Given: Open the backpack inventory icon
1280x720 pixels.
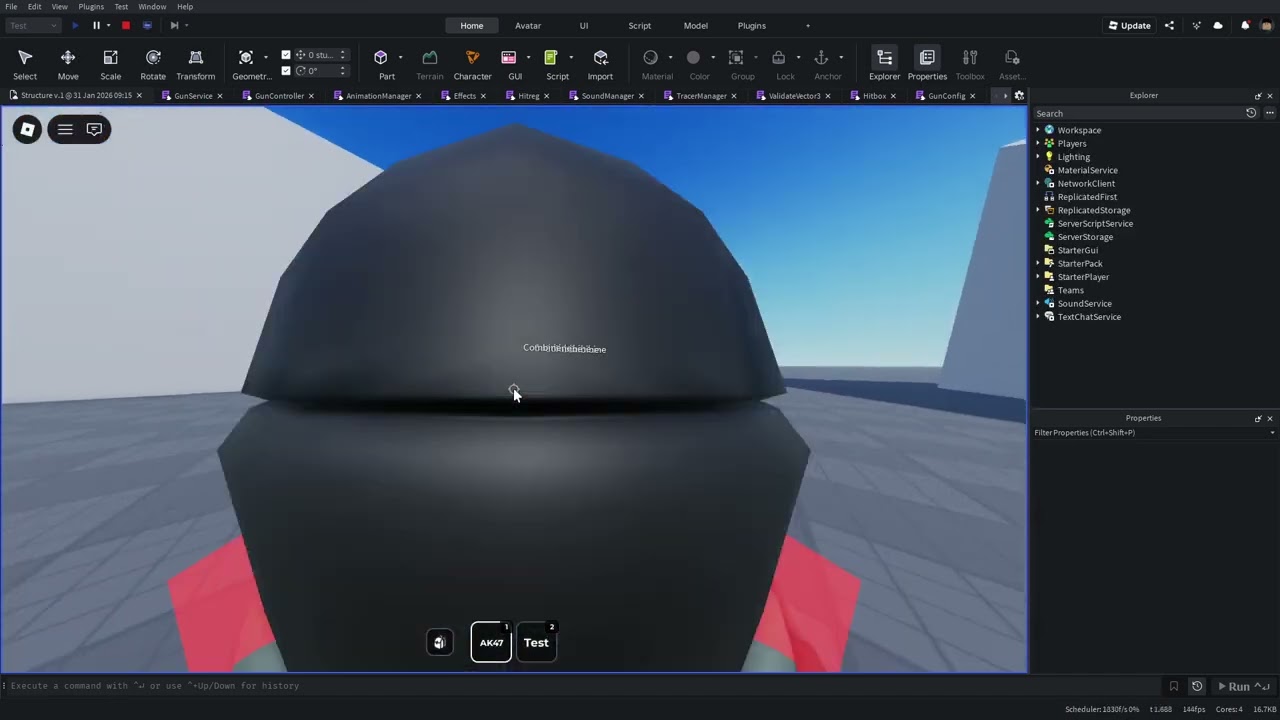Looking at the screenshot, I should tap(440, 643).
